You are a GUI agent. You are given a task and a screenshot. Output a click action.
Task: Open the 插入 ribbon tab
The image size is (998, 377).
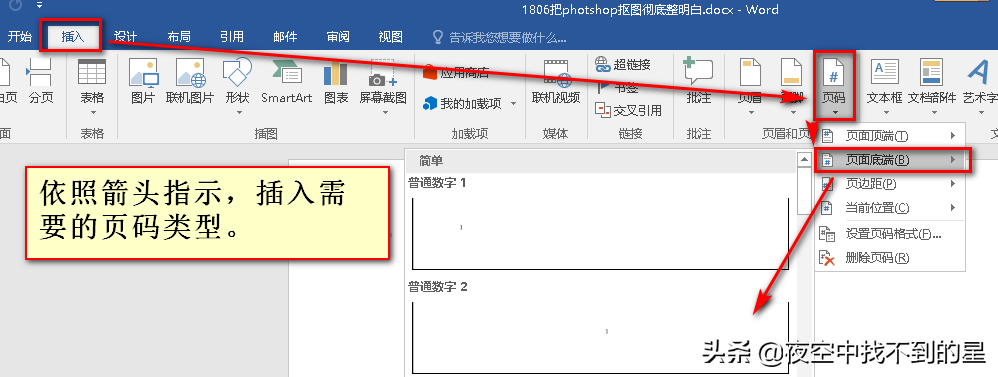click(x=72, y=37)
